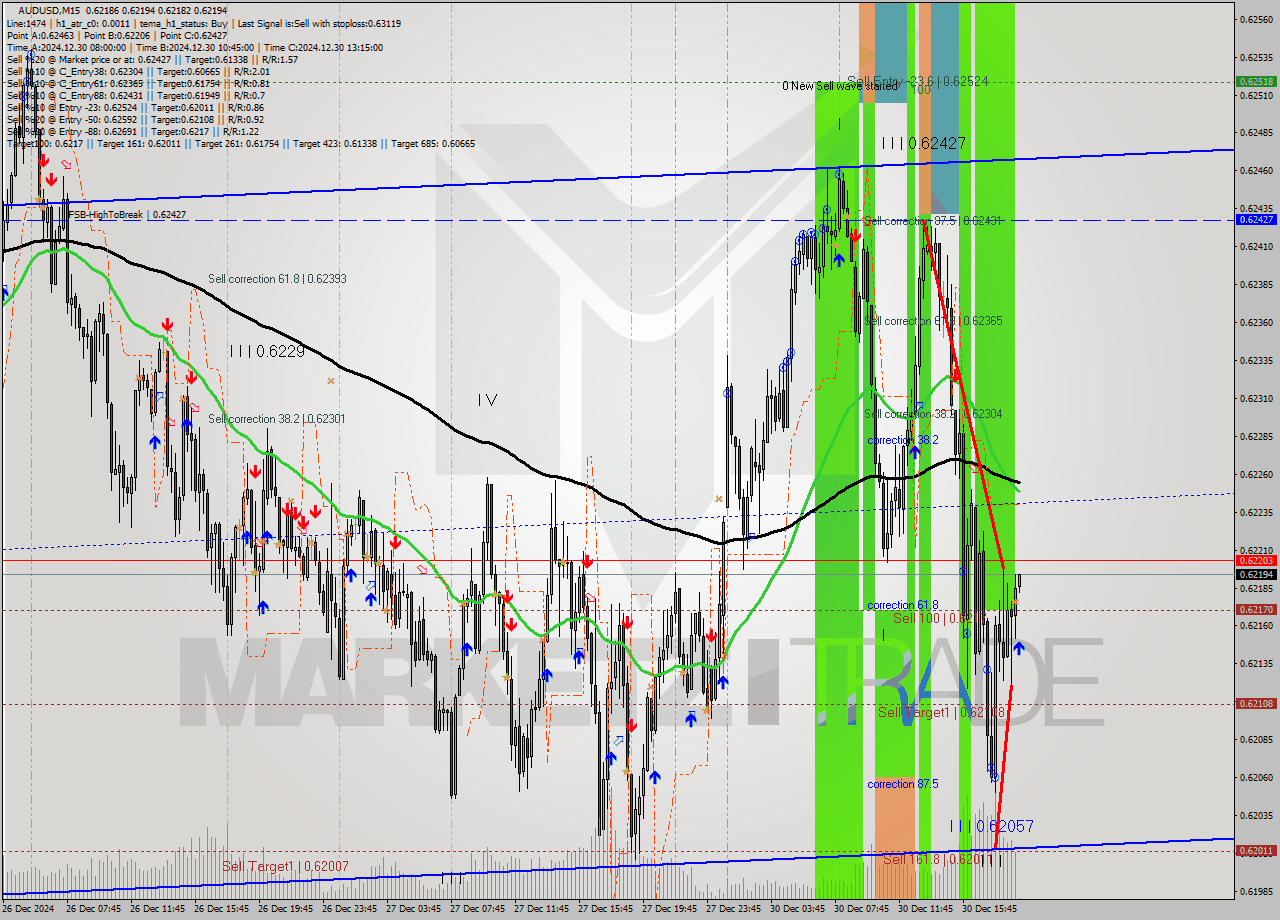Click the '27 Dec 23:45' time label
Image resolution: width=1280 pixels, height=920 pixels.
733,909
